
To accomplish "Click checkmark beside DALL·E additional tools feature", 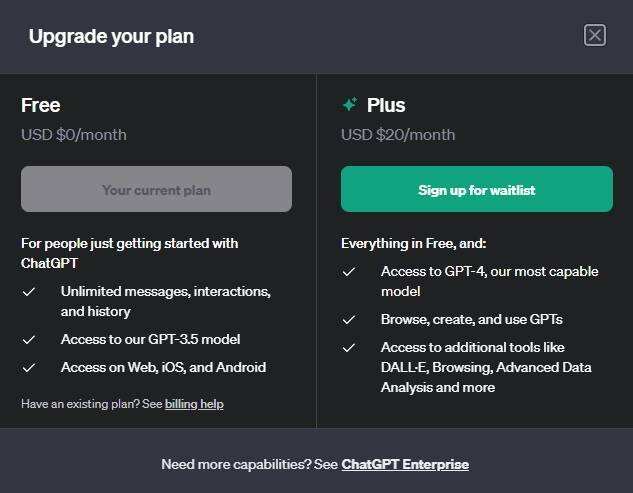I will 349,348.
